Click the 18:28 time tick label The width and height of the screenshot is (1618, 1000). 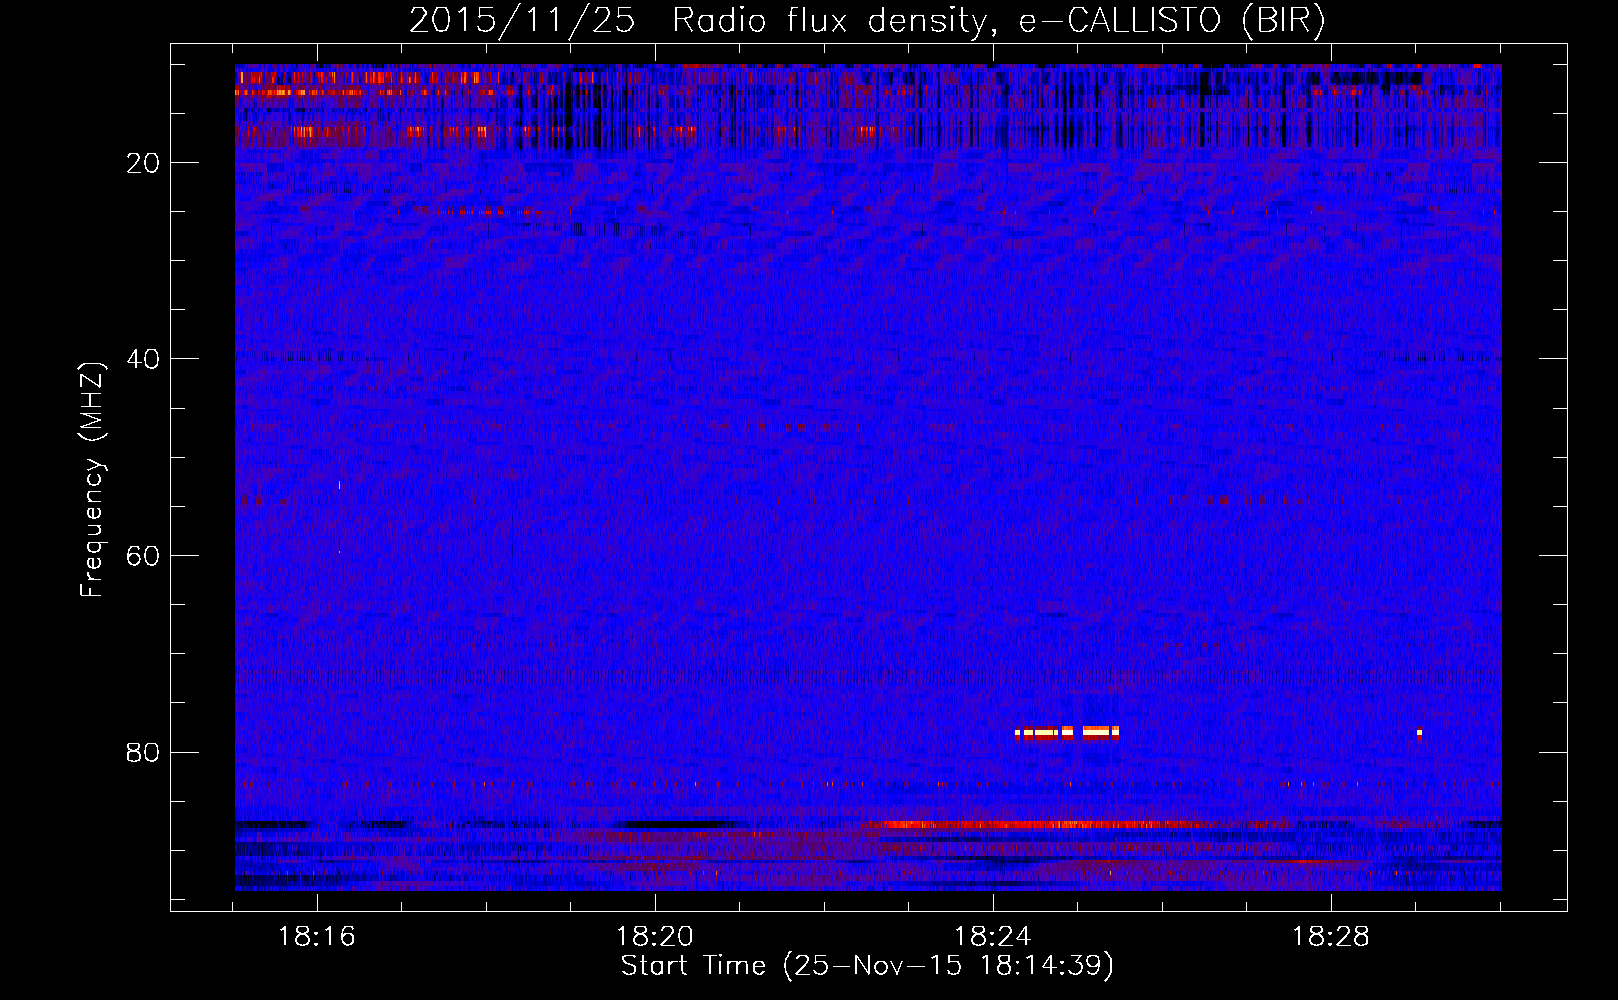(1331, 937)
